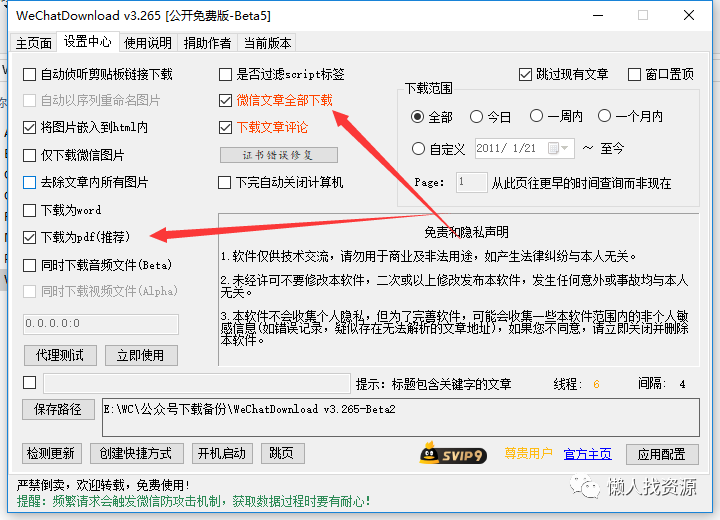Click the 保存路径 button
The width and height of the screenshot is (720, 520).
pyautogui.click(x=58, y=409)
